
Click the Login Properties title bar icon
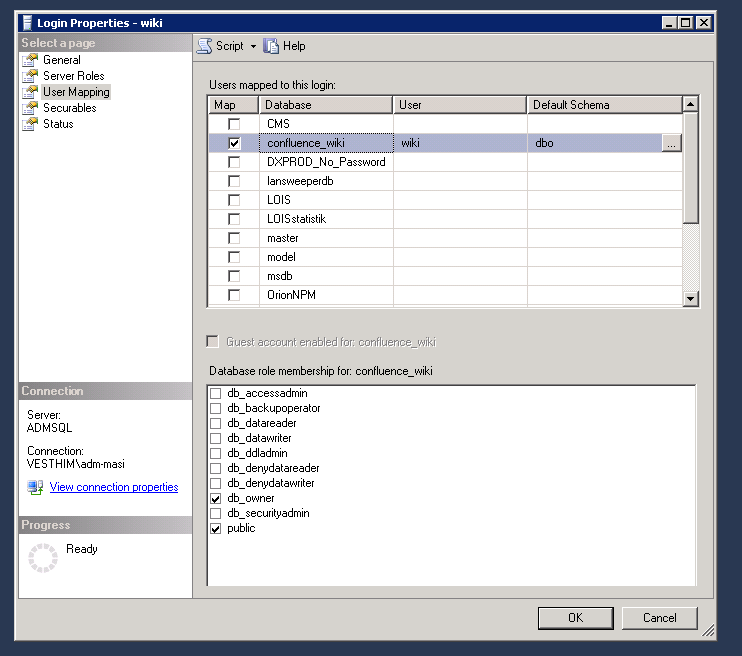tap(27, 23)
